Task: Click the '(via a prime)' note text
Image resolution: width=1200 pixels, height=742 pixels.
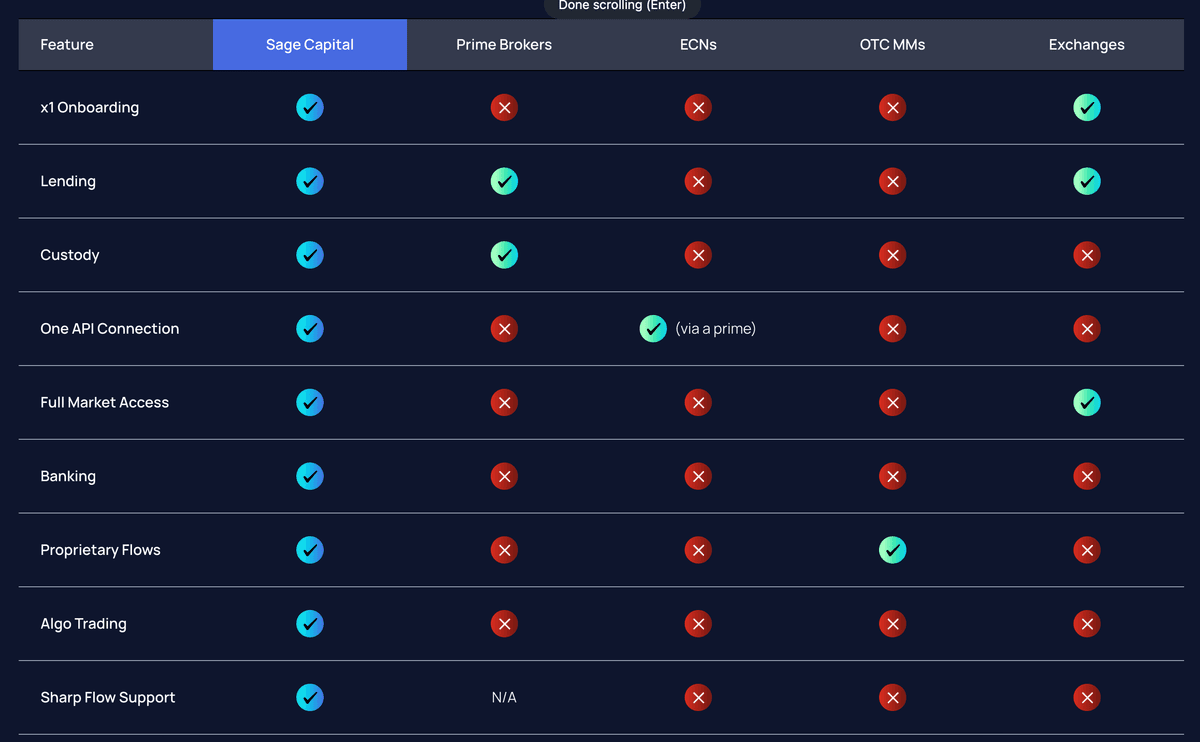Action: (x=716, y=328)
